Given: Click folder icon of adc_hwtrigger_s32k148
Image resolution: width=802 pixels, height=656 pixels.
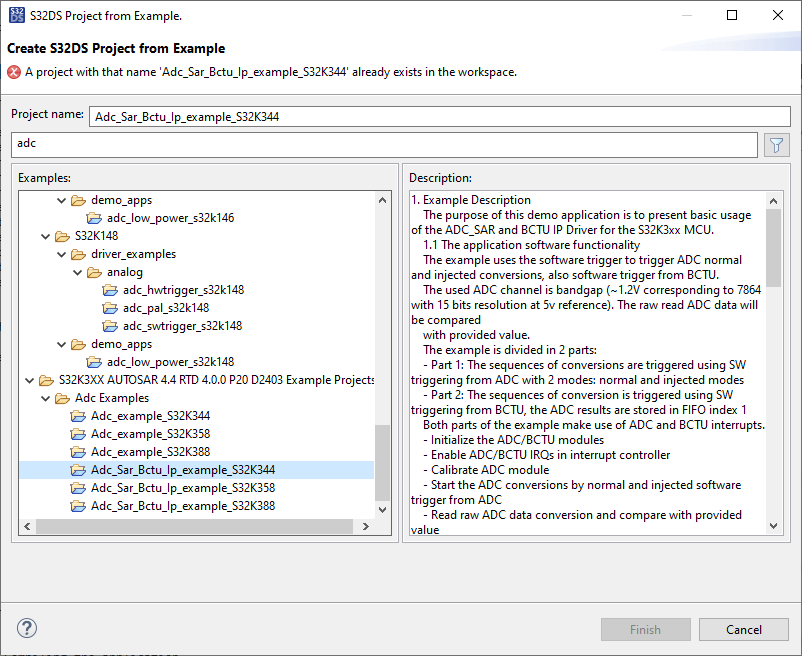Looking at the screenshot, I should [110, 290].
